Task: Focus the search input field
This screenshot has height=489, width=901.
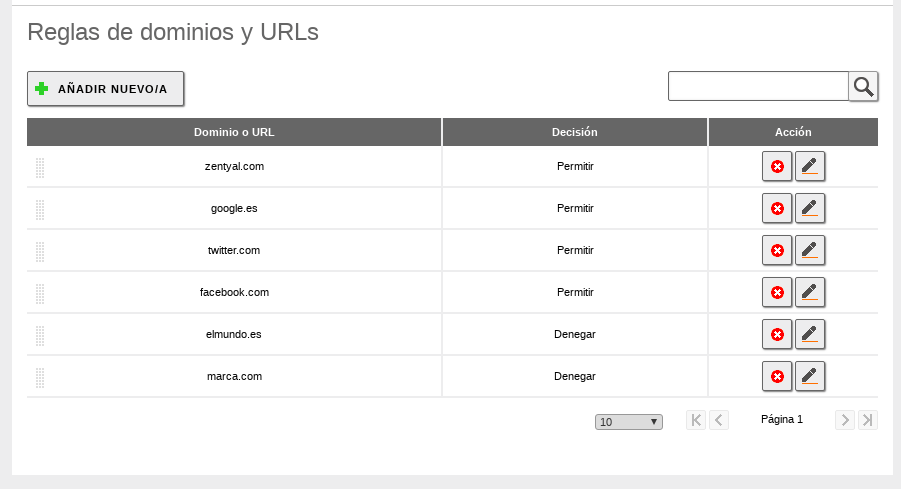Action: pos(758,86)
